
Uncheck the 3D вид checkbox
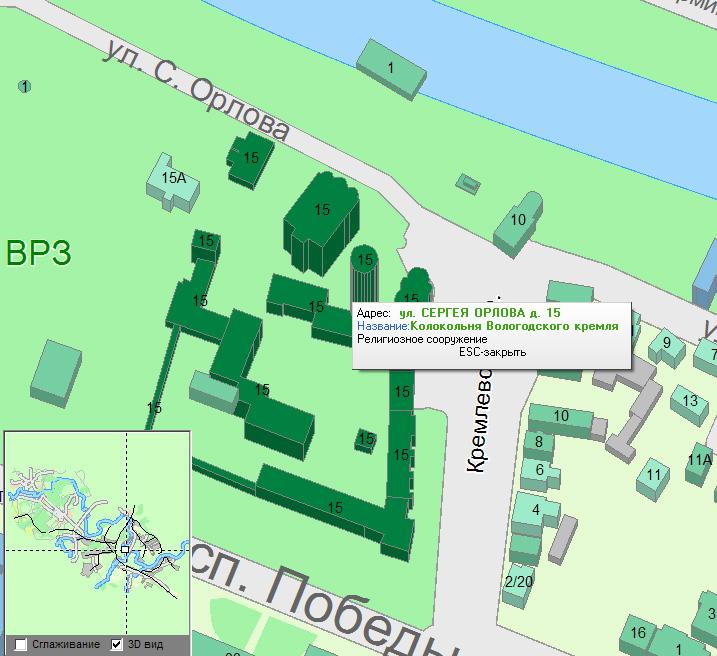[117, 644]
